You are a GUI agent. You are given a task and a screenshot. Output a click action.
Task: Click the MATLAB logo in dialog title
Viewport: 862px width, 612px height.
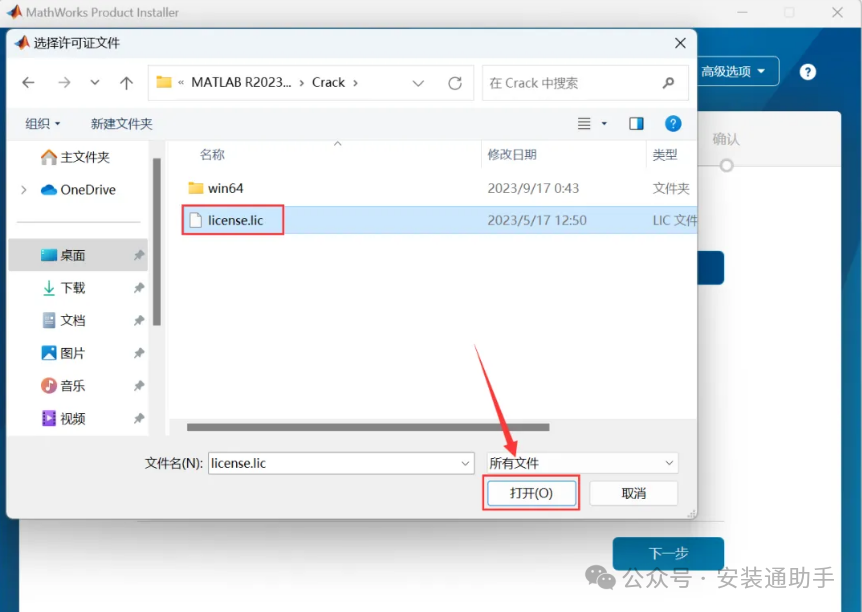pyautogui.click(x=21, y=42)
